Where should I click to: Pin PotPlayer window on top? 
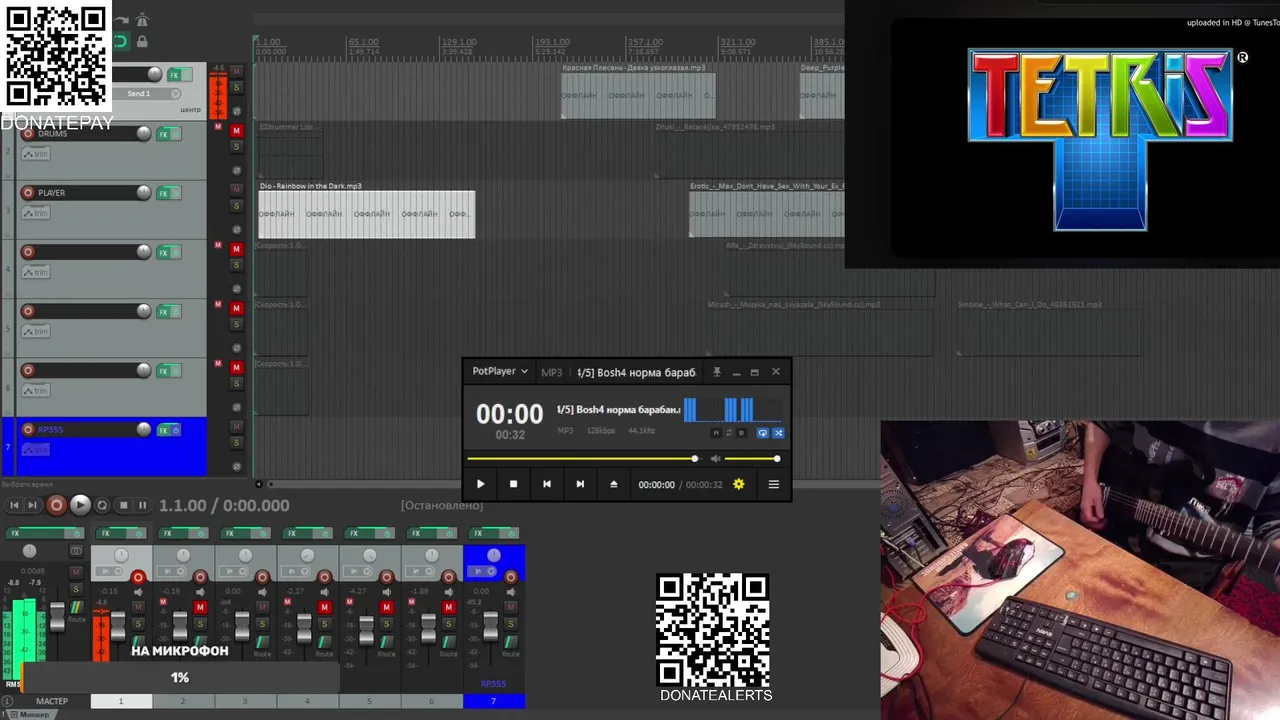tap(716, 372)
